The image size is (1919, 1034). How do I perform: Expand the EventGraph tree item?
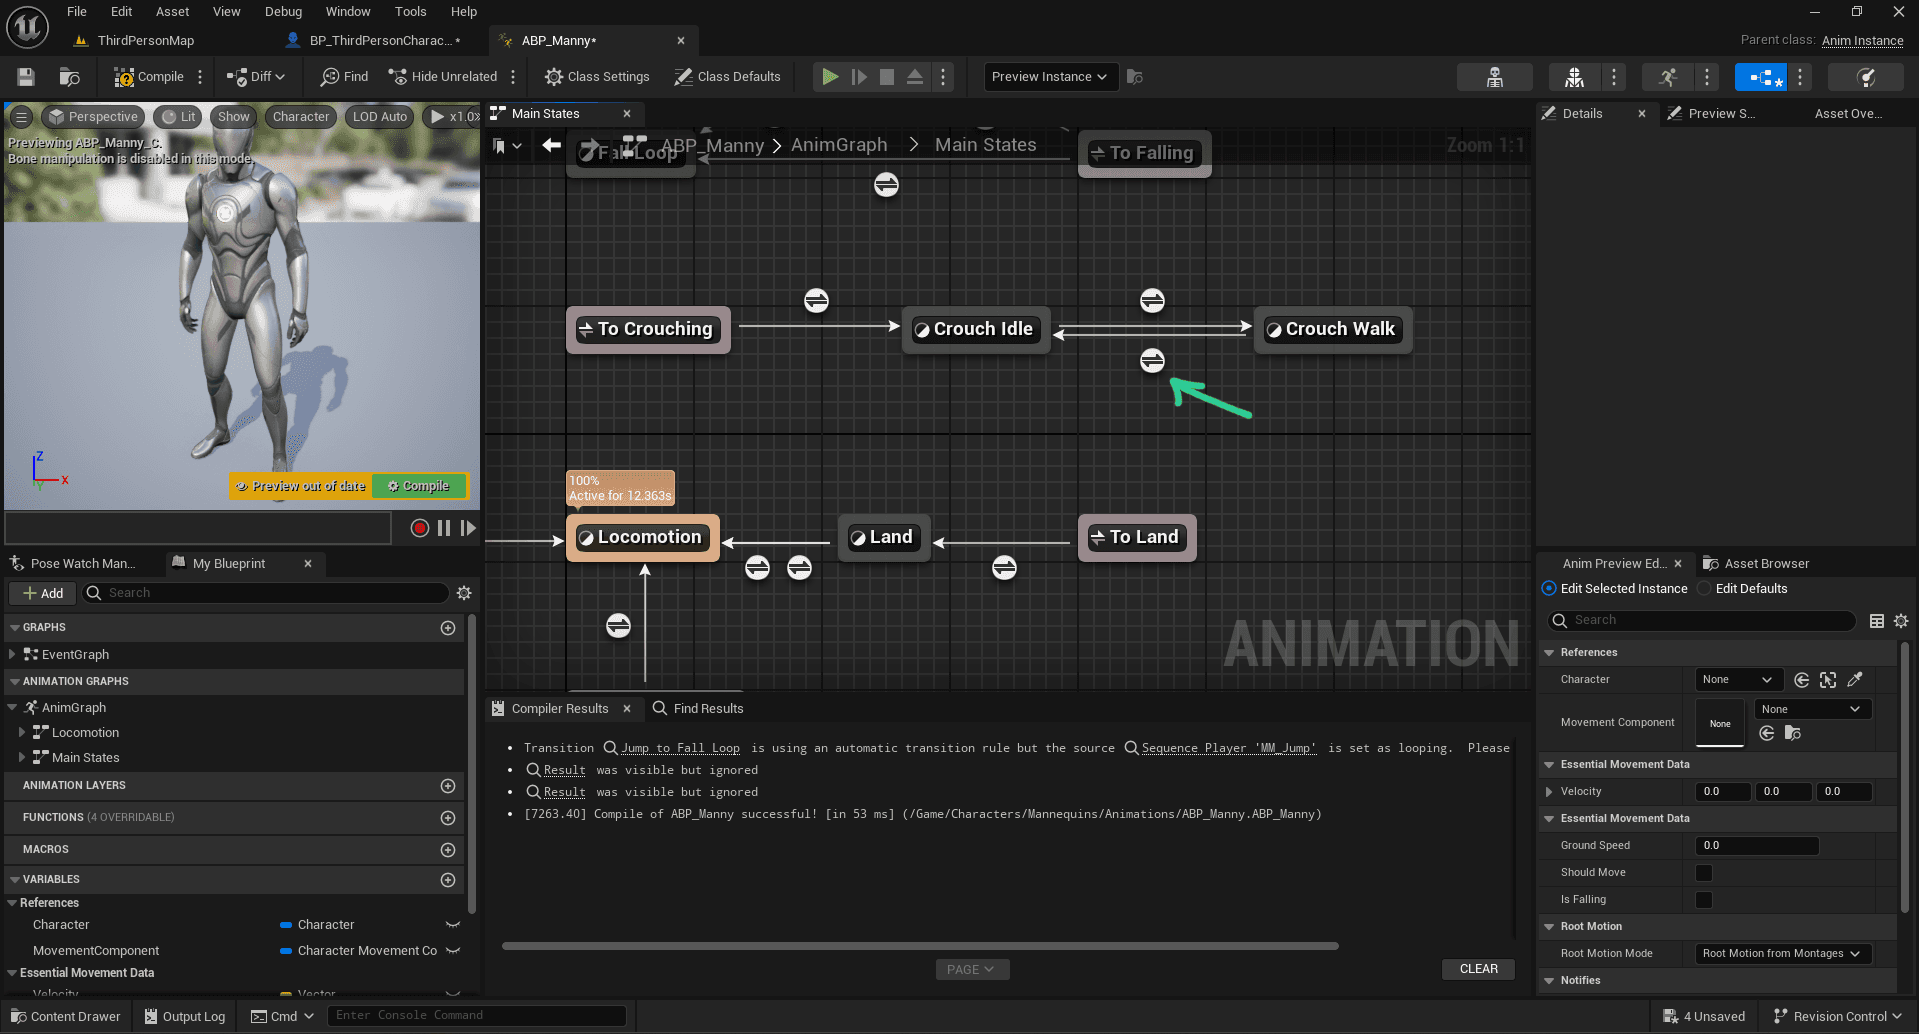12,655
